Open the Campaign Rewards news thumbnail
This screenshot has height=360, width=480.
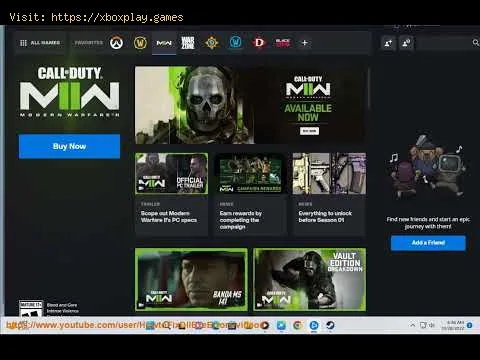[250, 174]
